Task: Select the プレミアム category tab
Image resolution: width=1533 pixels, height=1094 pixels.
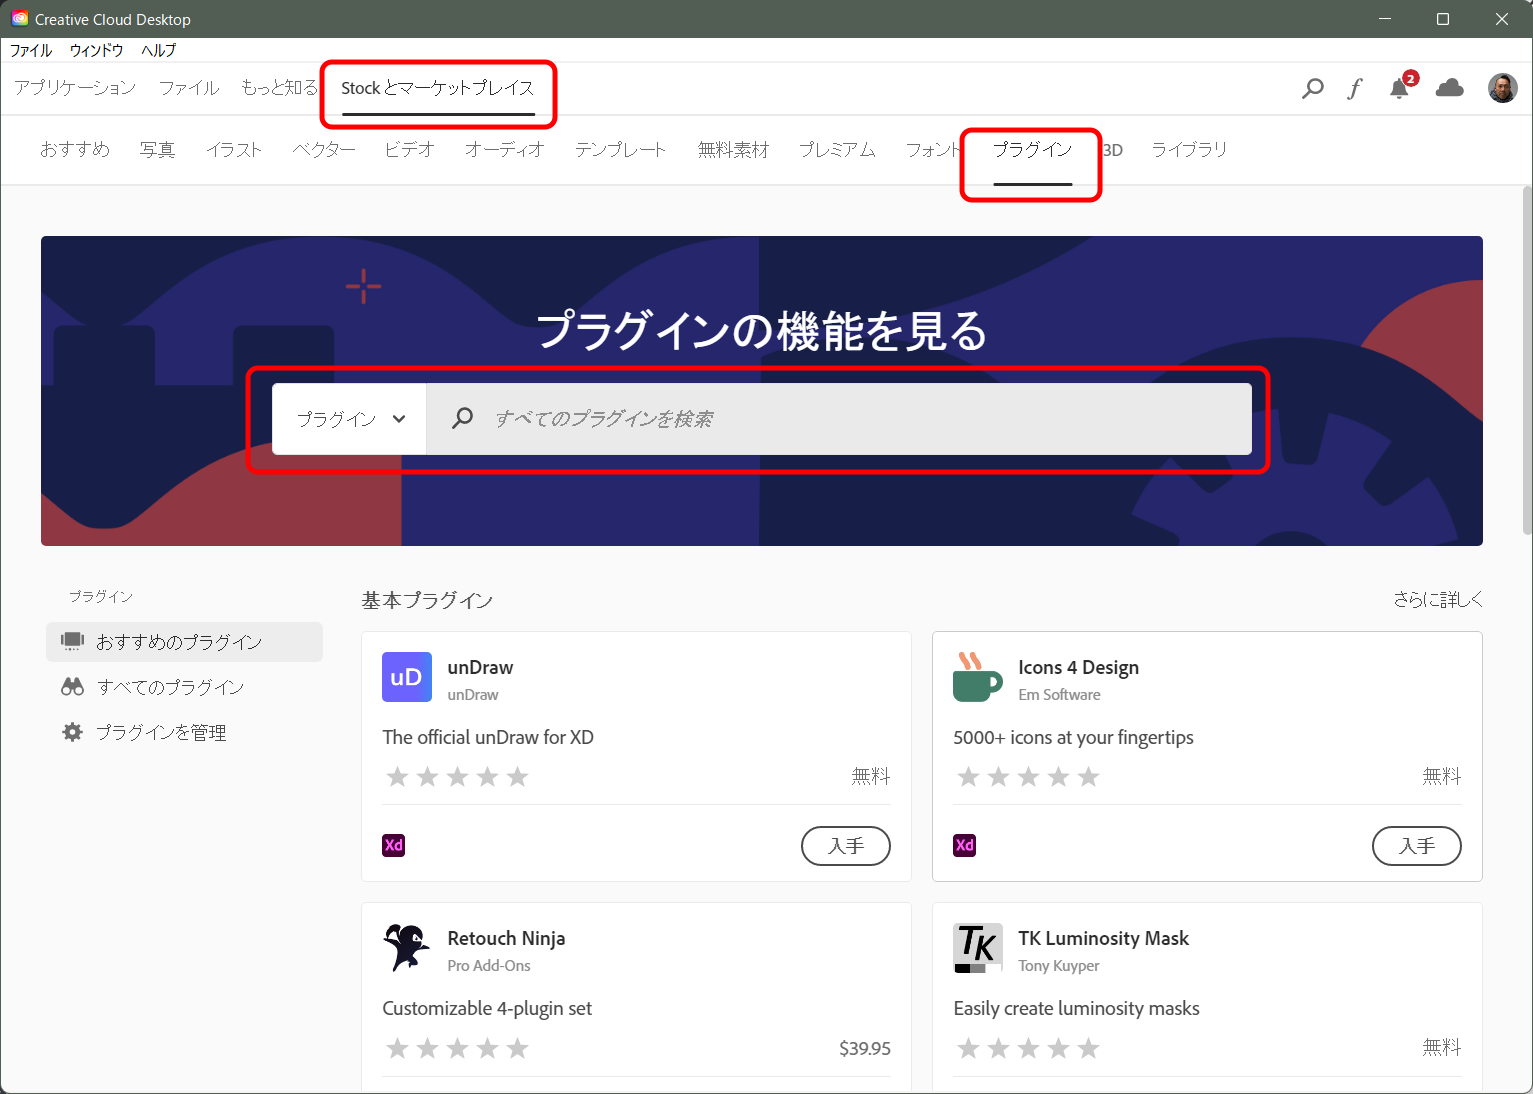Action: point(837,150)
